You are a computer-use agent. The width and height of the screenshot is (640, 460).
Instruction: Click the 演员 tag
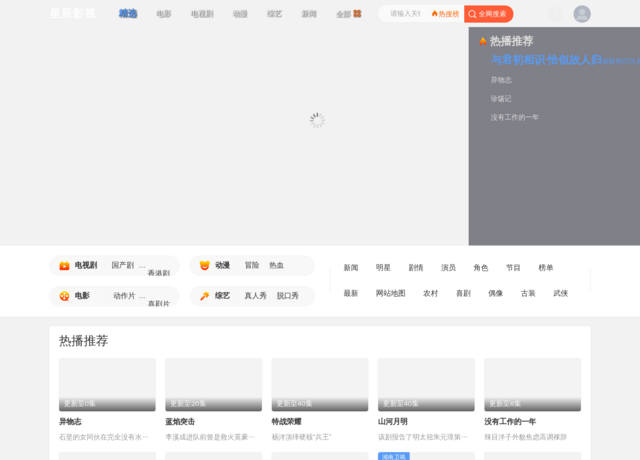[x=448, y=268]
